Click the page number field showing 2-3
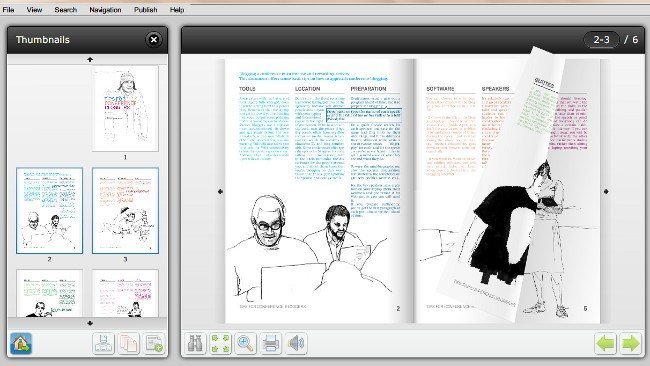The width and height of the screenshot is (650, 366). point(601,40)
